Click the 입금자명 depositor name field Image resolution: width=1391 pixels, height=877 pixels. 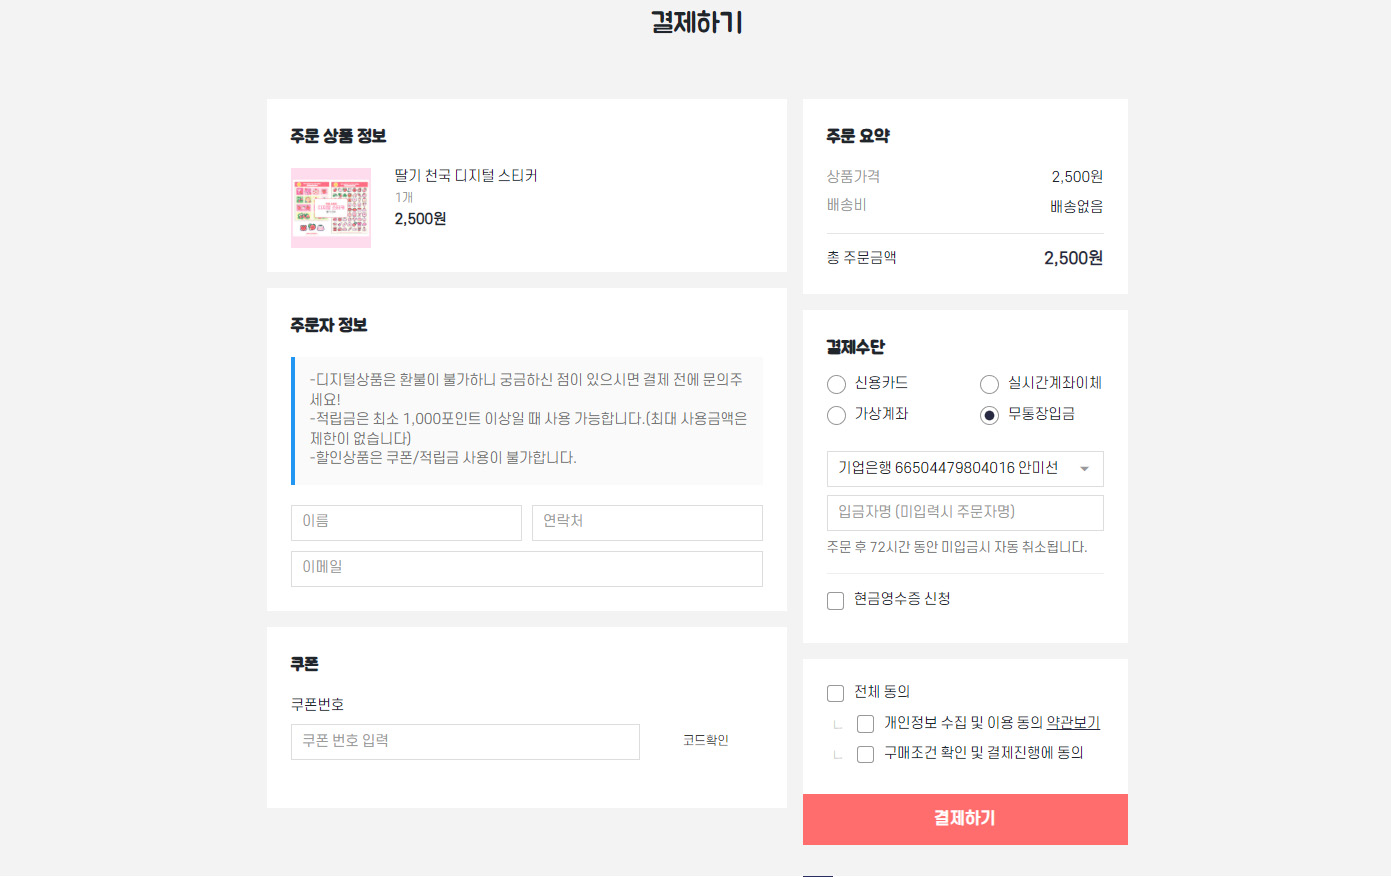coord(964,512)
